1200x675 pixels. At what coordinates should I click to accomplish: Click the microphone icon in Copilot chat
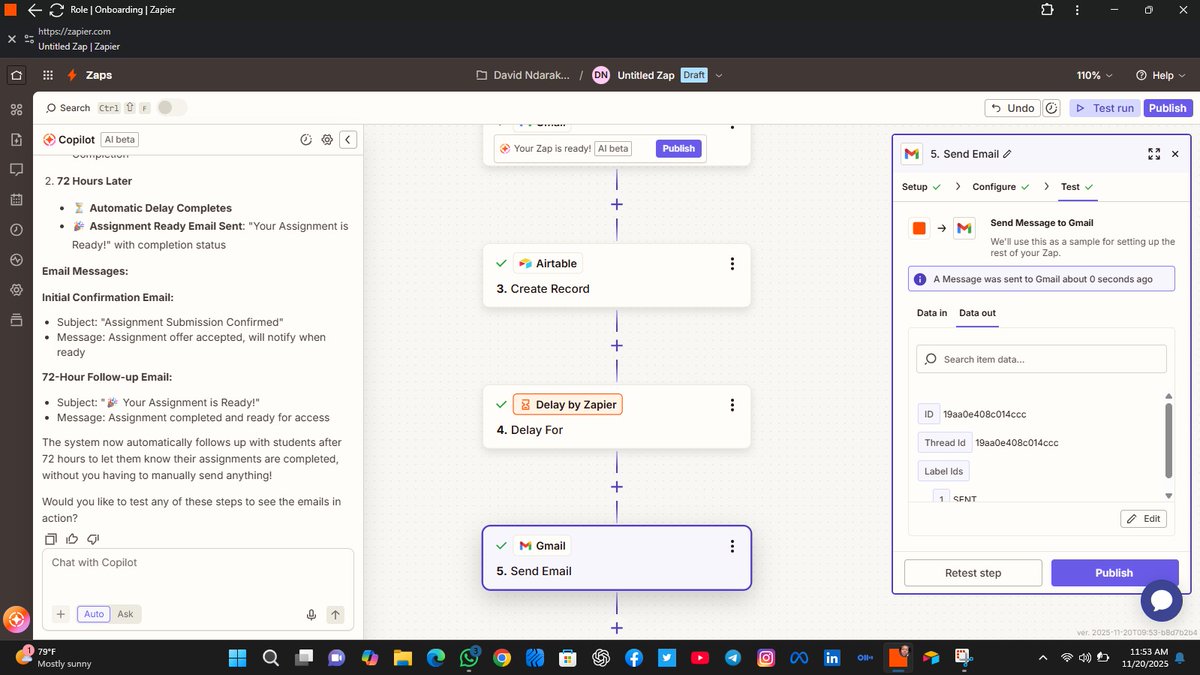[311, 615]
